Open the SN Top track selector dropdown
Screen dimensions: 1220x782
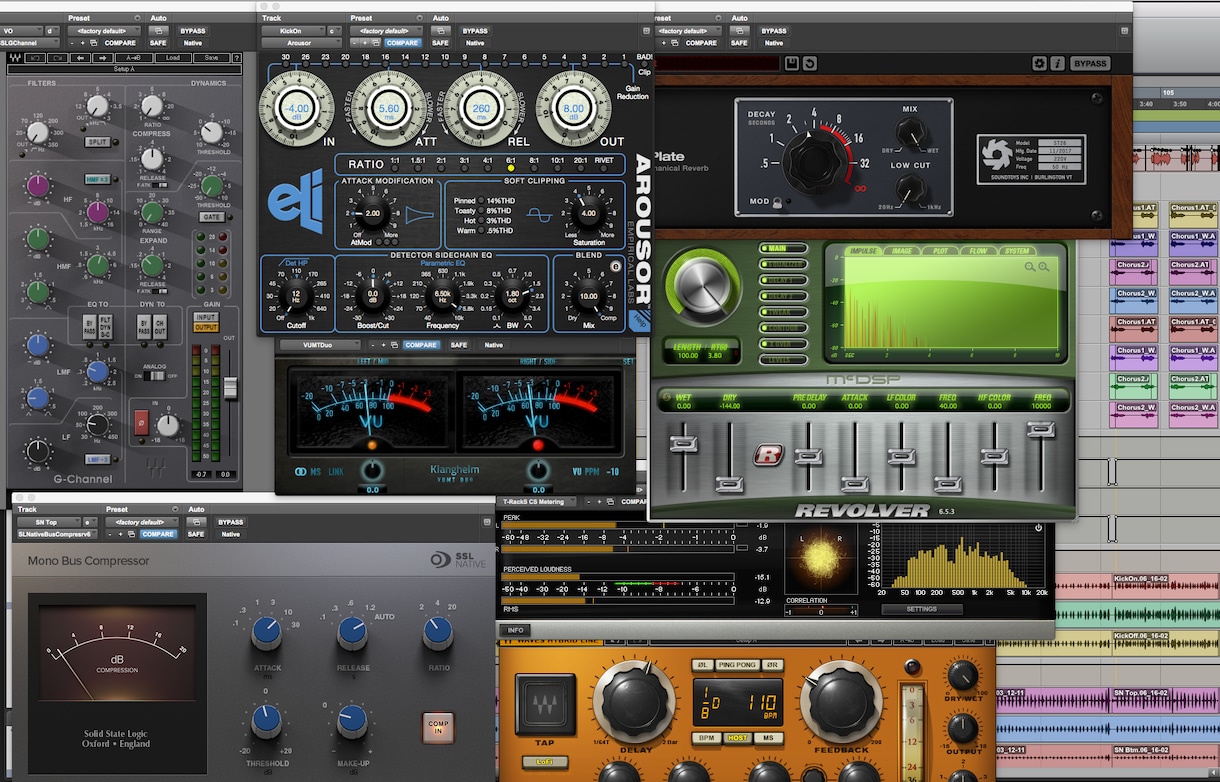coord(47,522)
